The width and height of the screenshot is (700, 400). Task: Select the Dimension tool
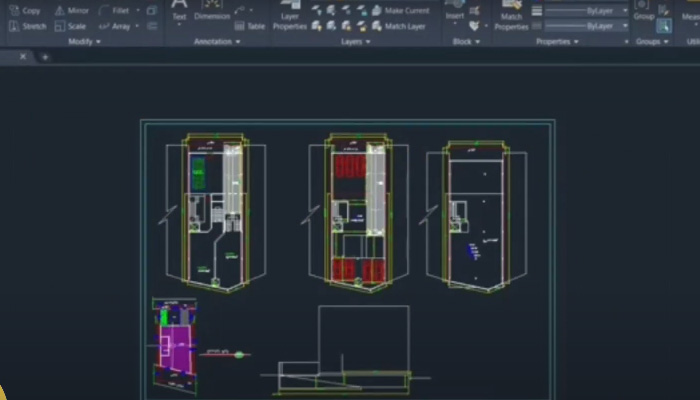point(211,14)
